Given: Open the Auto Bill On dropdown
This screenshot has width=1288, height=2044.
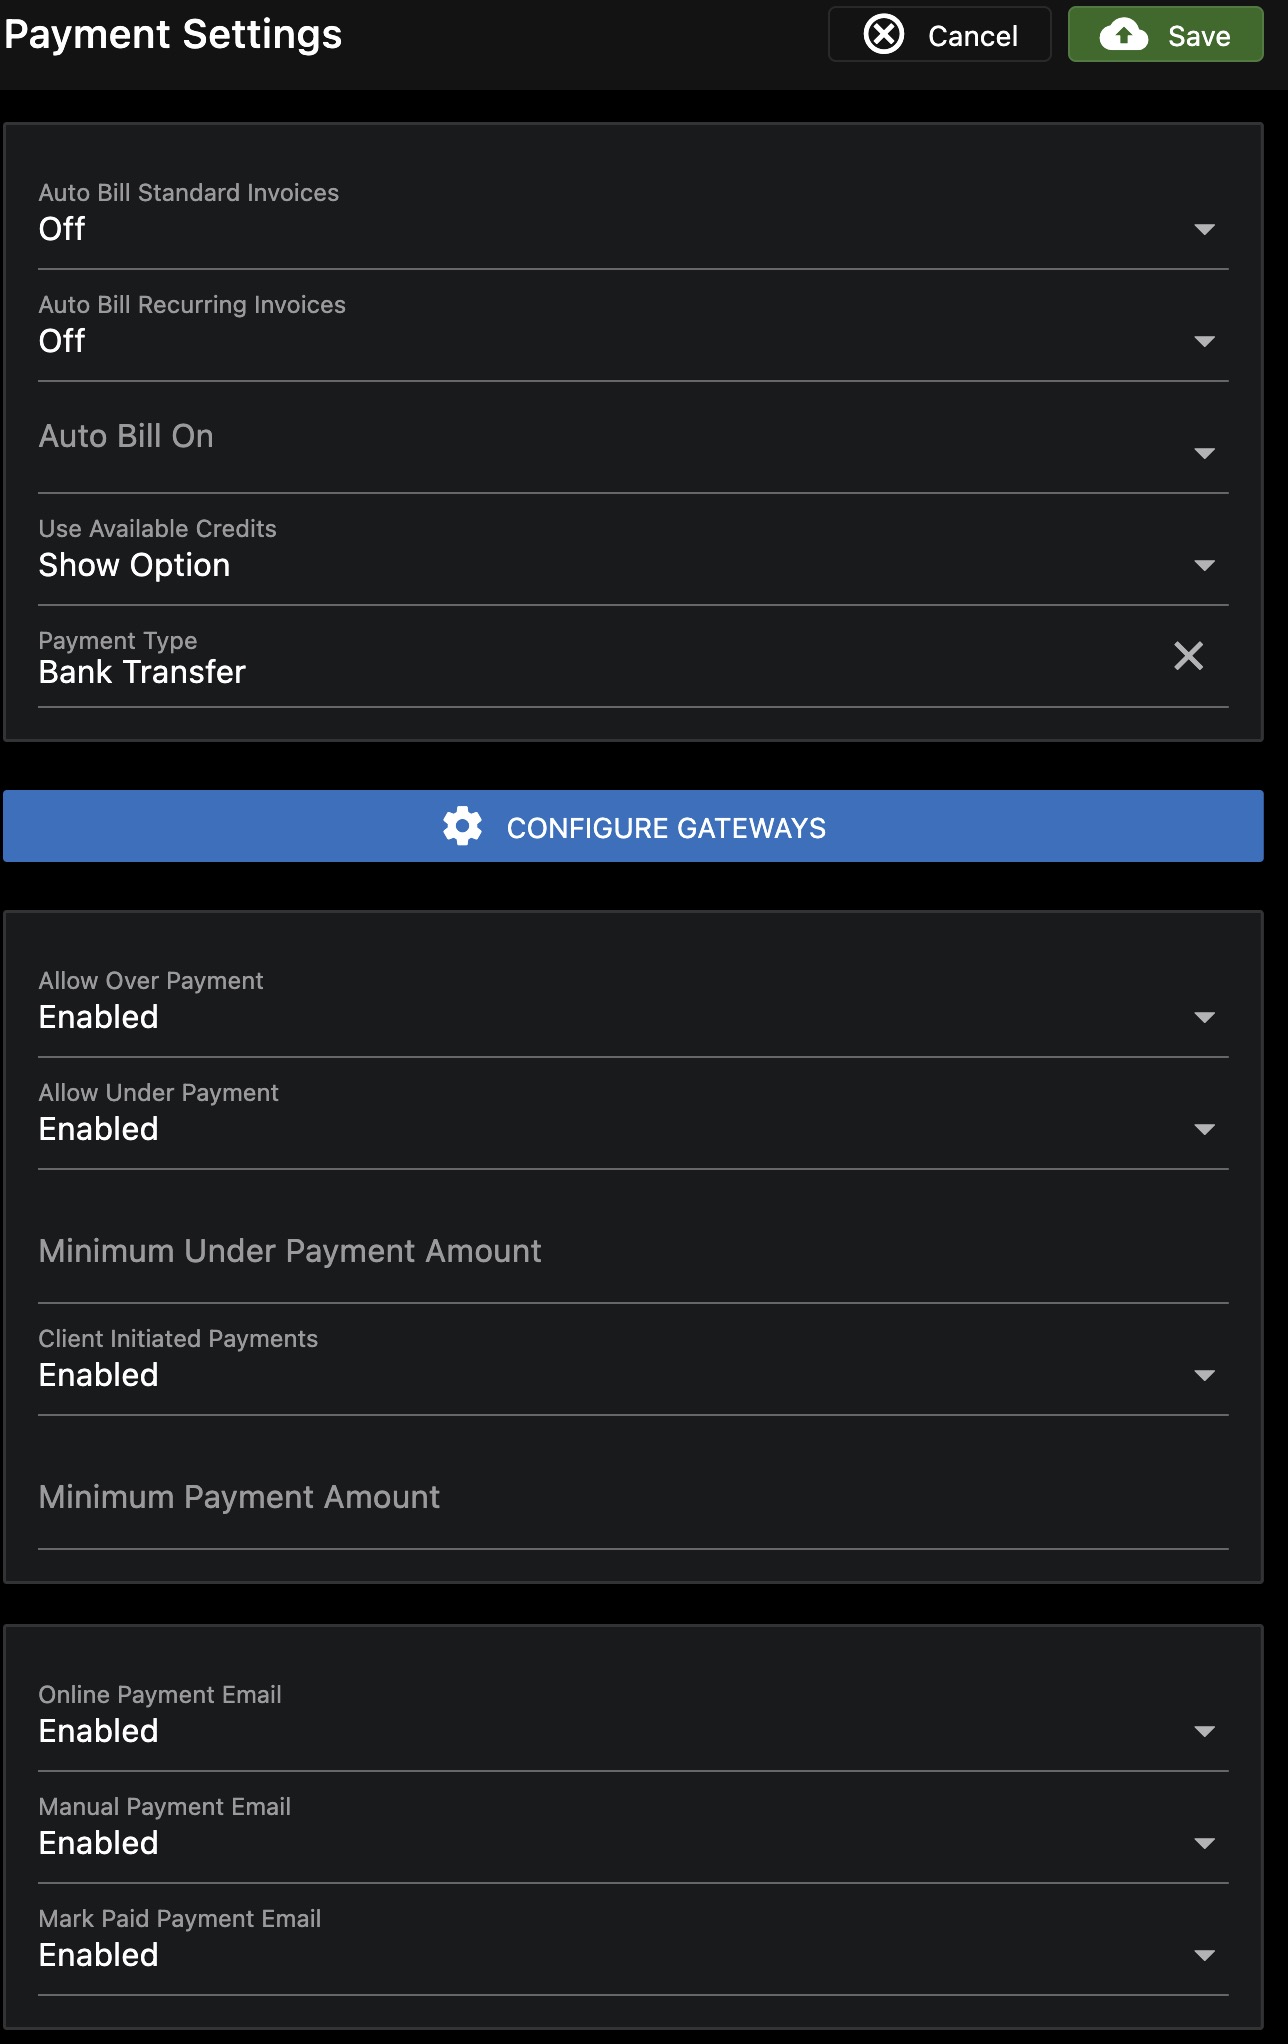Looking at the screenshot, I should 633,437.
